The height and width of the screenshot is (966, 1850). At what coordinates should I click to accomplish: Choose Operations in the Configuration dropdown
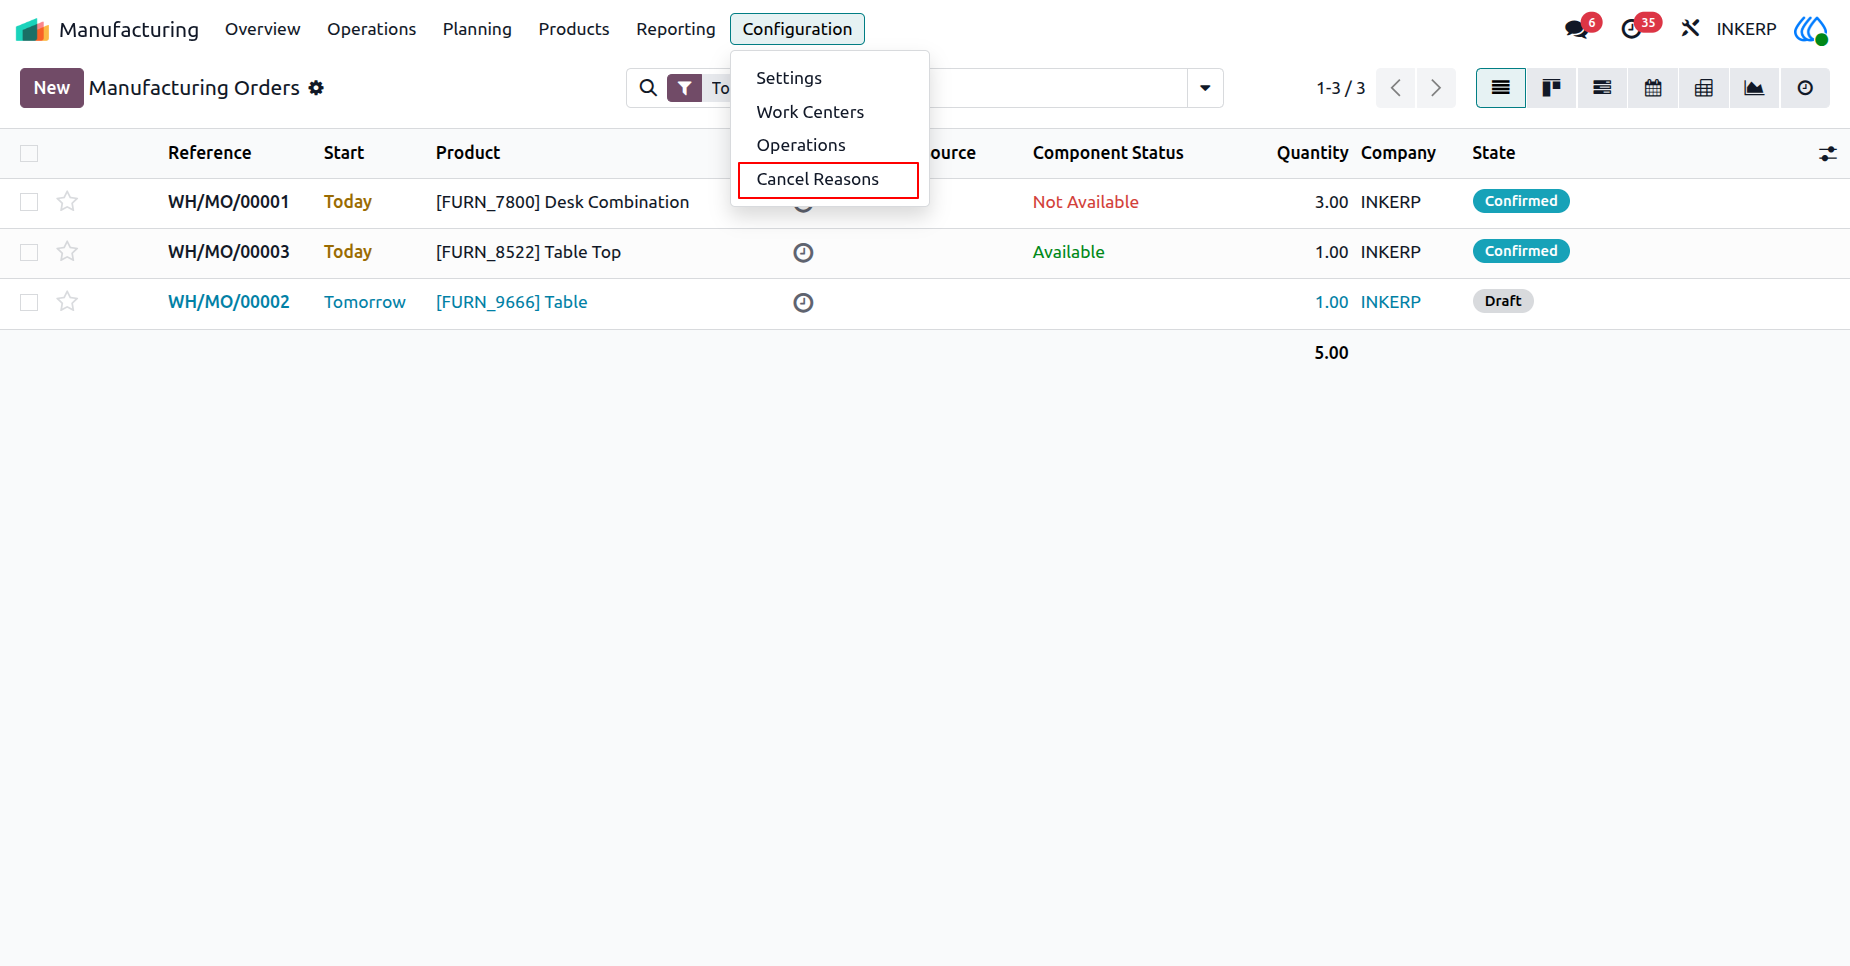801,145
